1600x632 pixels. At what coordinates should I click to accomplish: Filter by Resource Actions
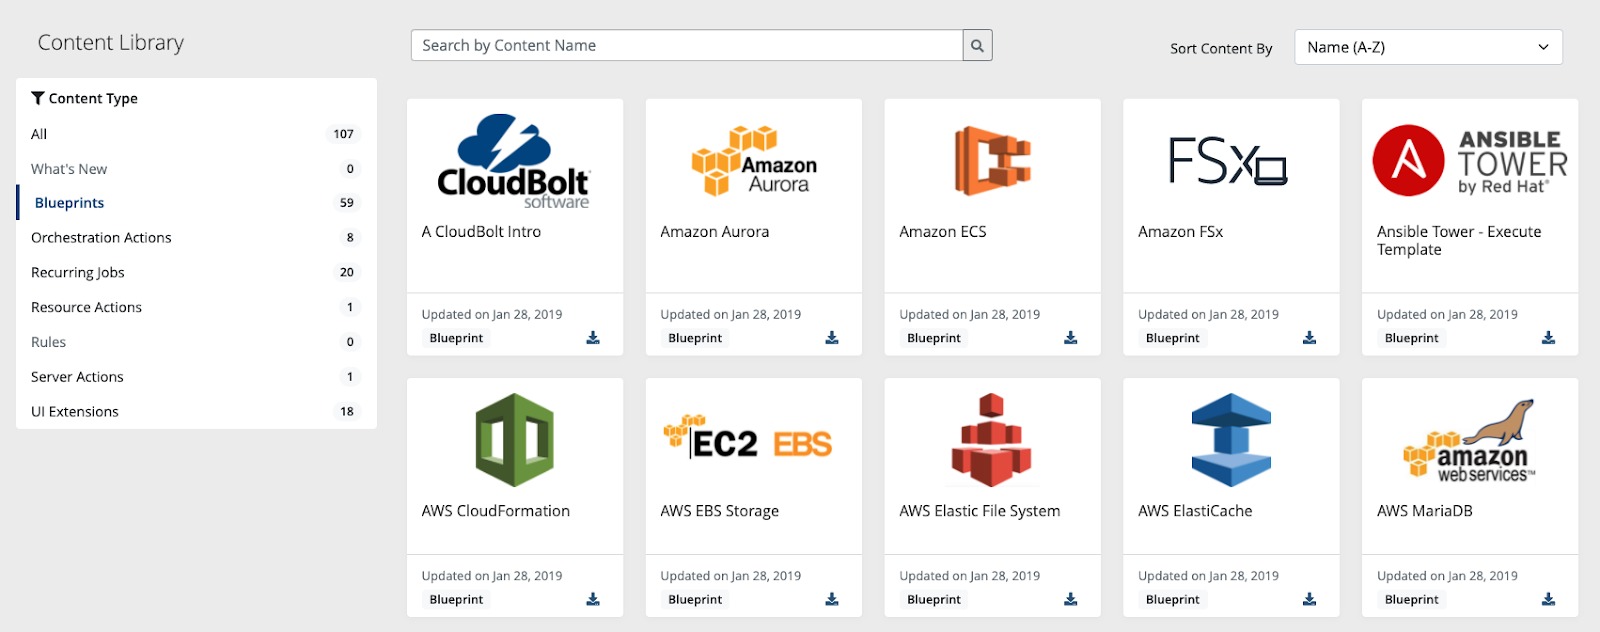[x=196, y=307]
